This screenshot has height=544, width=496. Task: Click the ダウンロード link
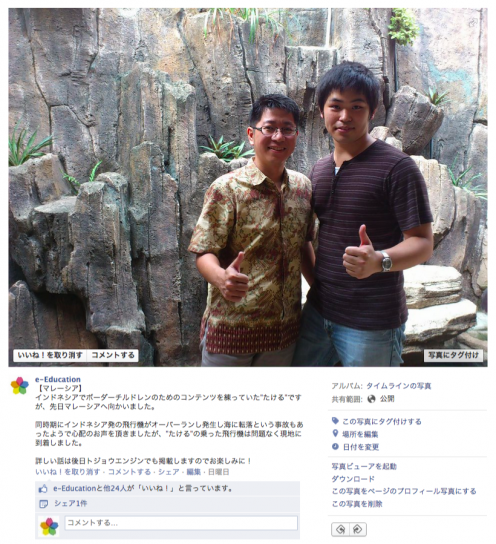click(353, 479)
